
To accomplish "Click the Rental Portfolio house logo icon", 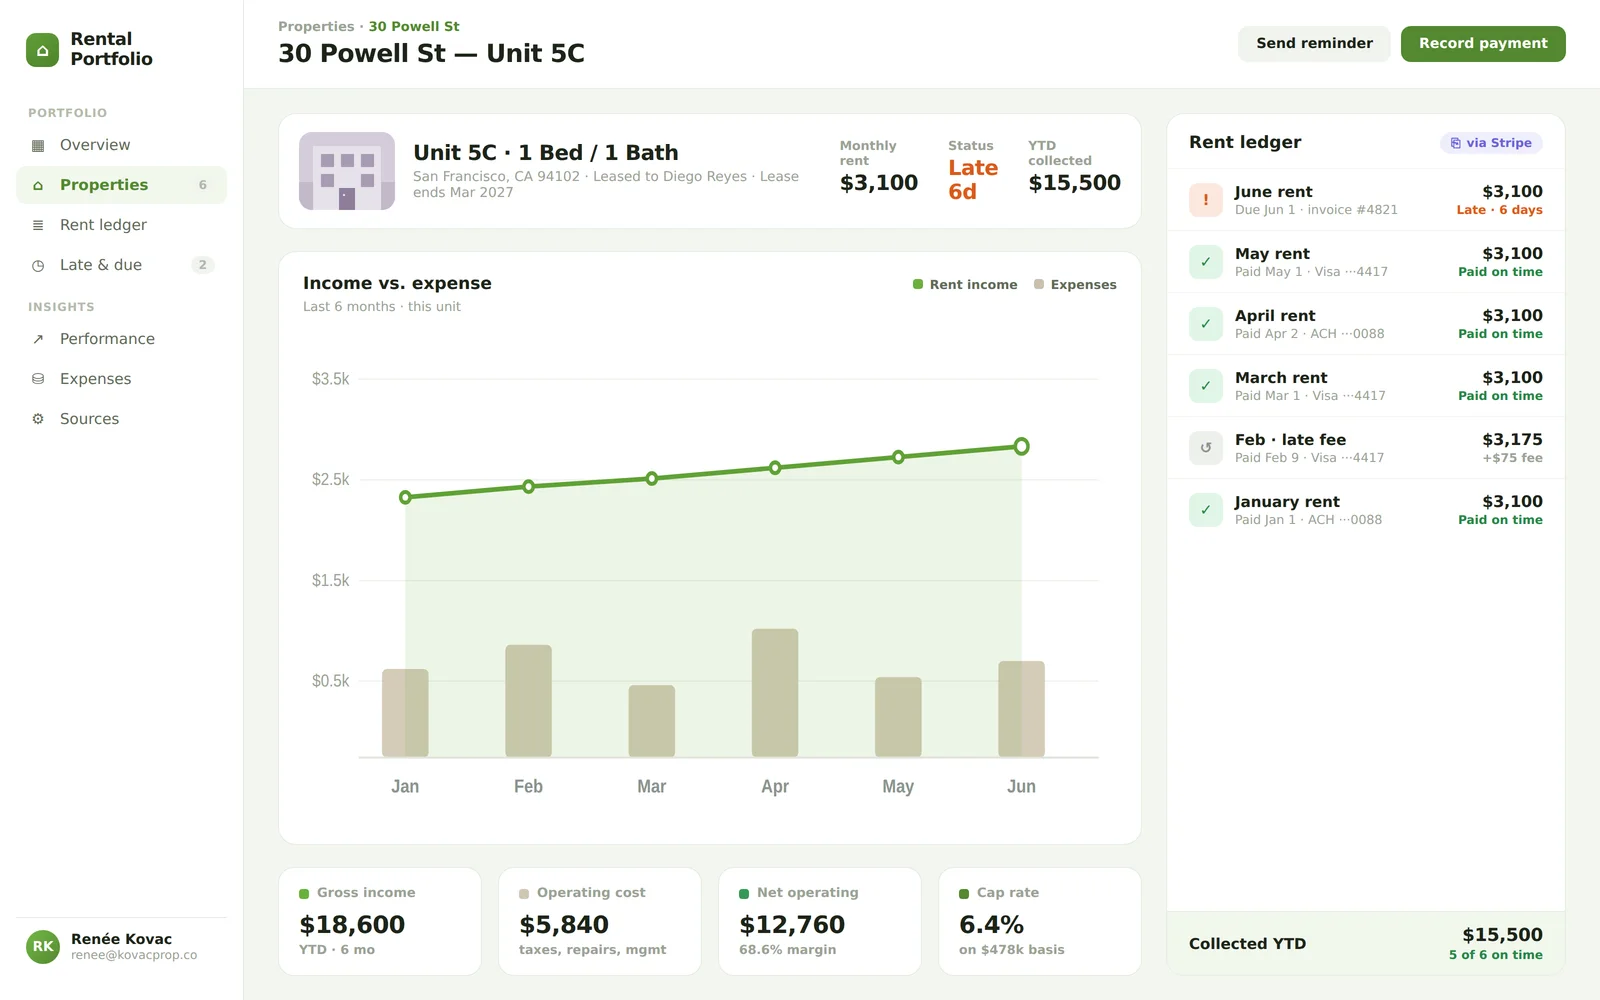I will (42, 50).
